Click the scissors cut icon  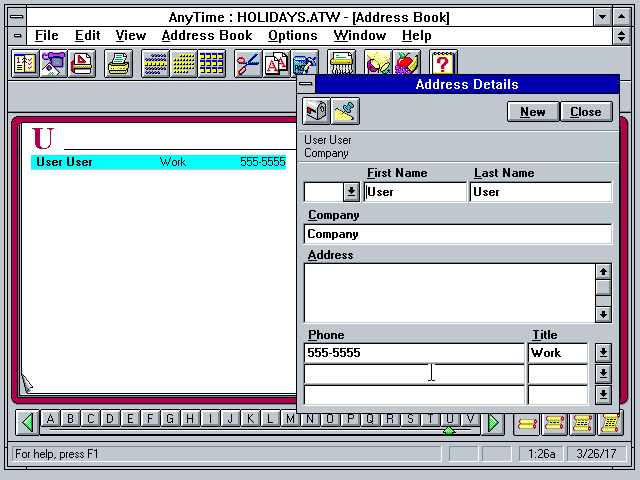[x=248, y=64]
